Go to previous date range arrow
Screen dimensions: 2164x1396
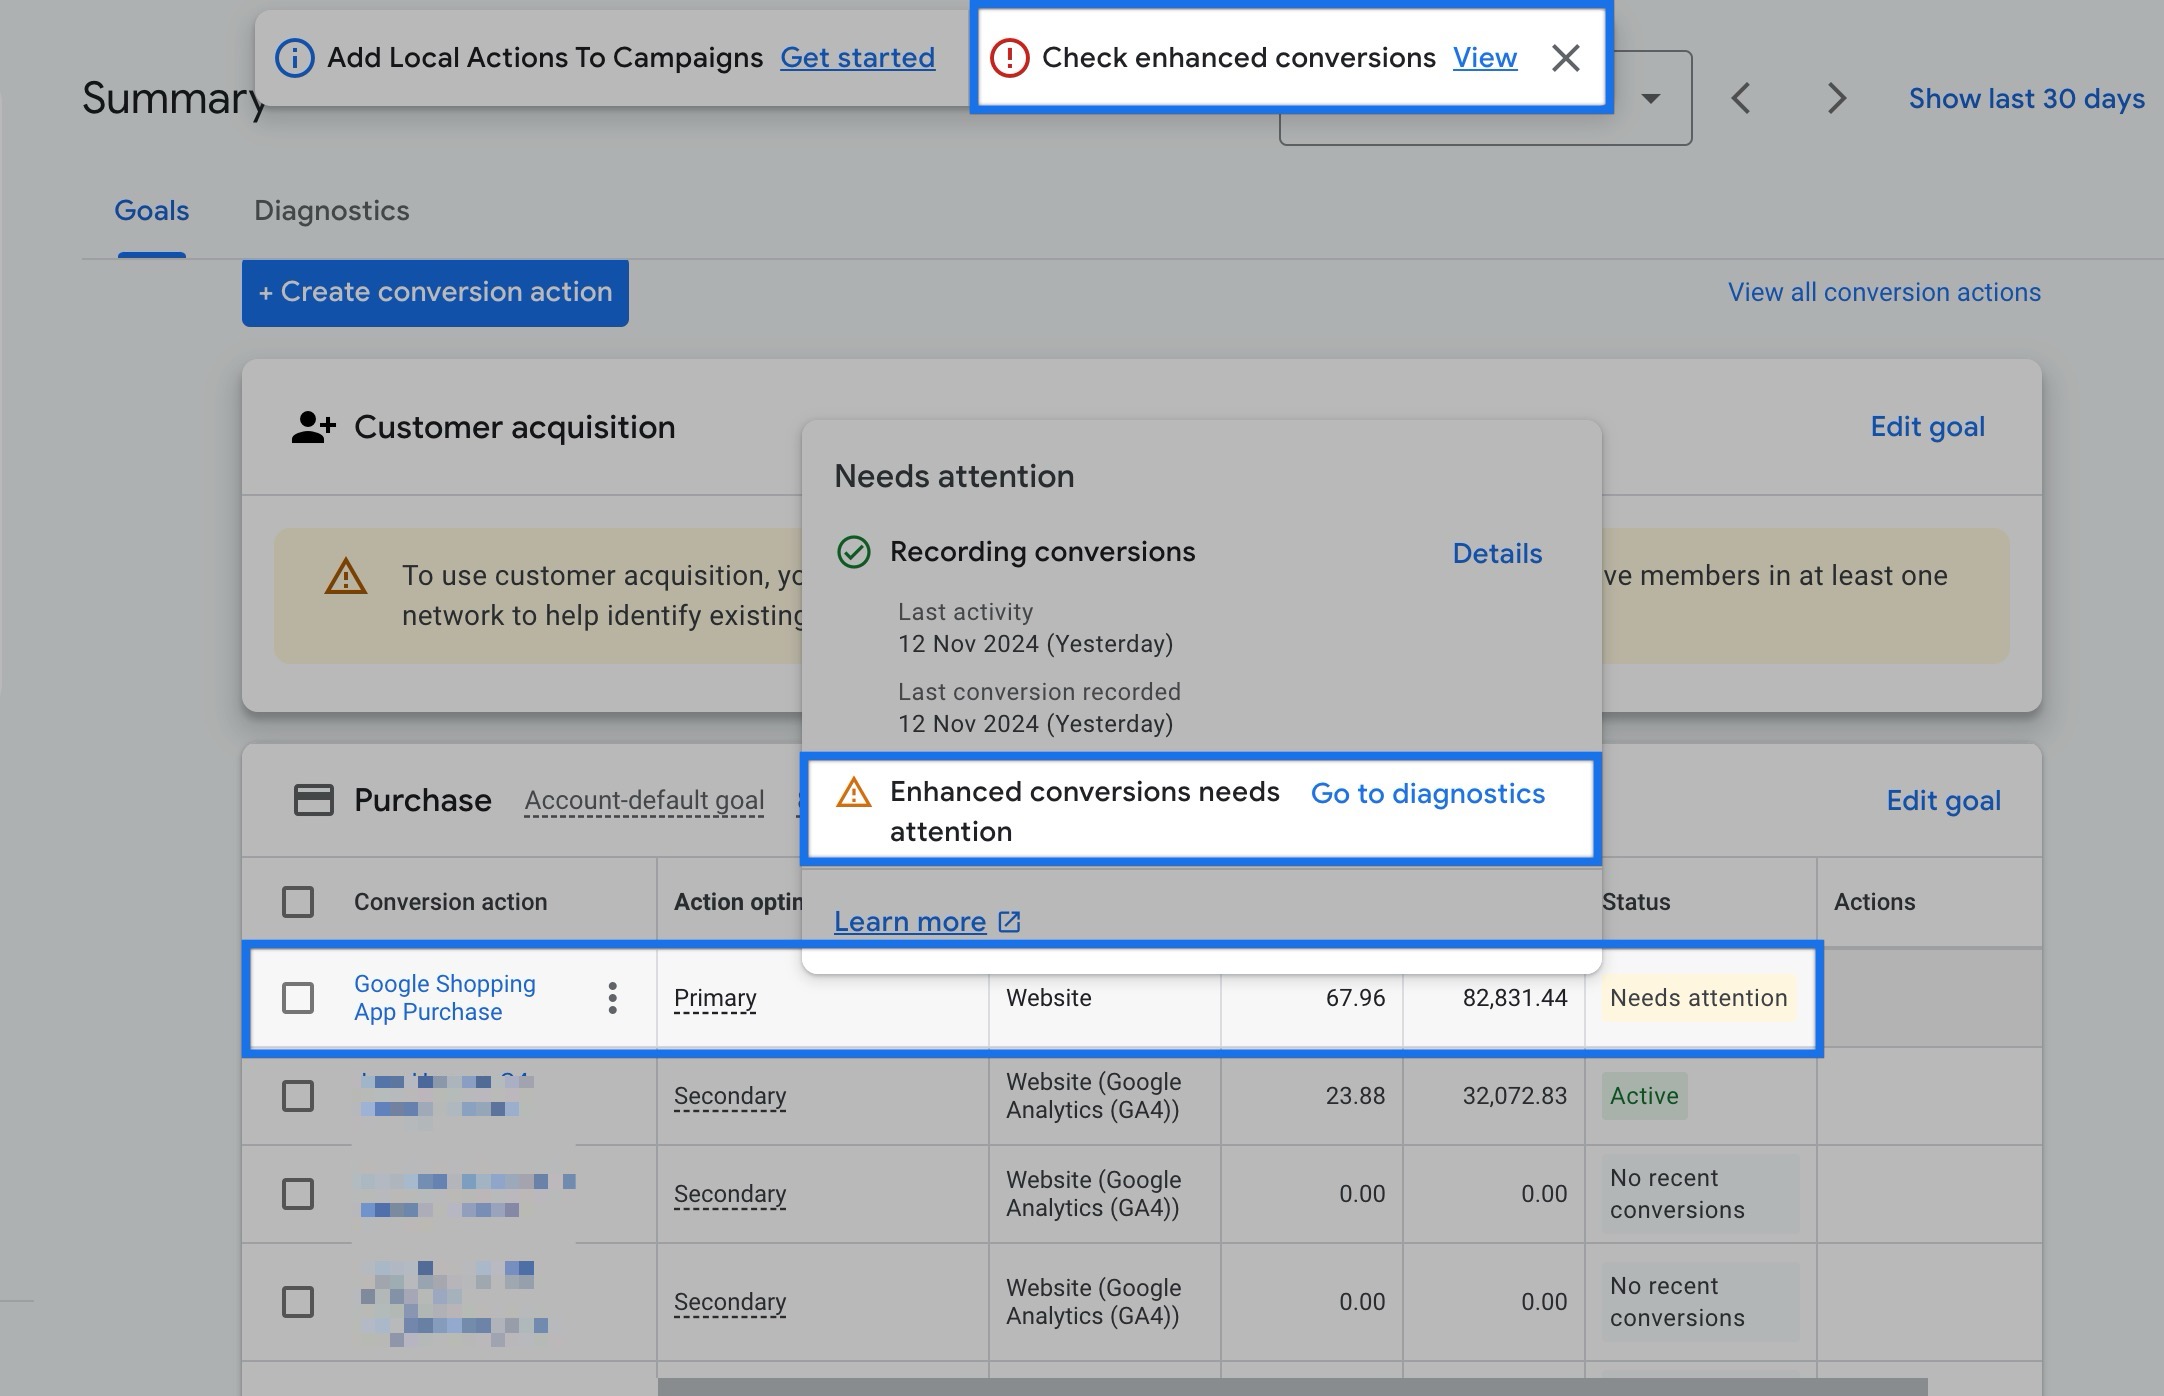[1740, 98]
